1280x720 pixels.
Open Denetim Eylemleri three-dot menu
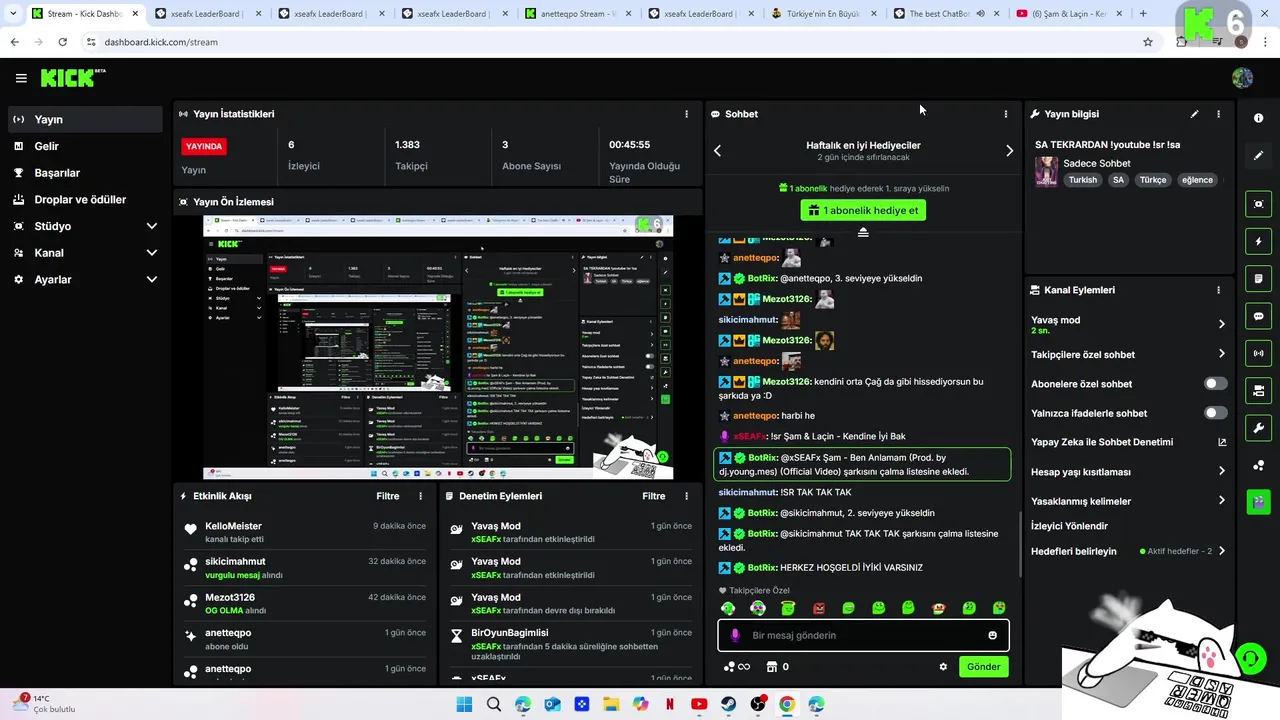pyautogui.click(x=686, y=496)
